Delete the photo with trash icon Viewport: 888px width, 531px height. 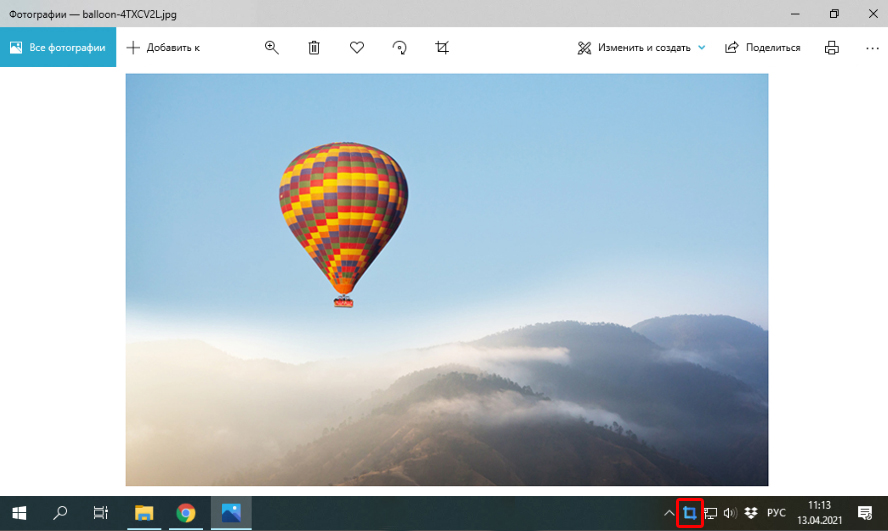point(314,47)
